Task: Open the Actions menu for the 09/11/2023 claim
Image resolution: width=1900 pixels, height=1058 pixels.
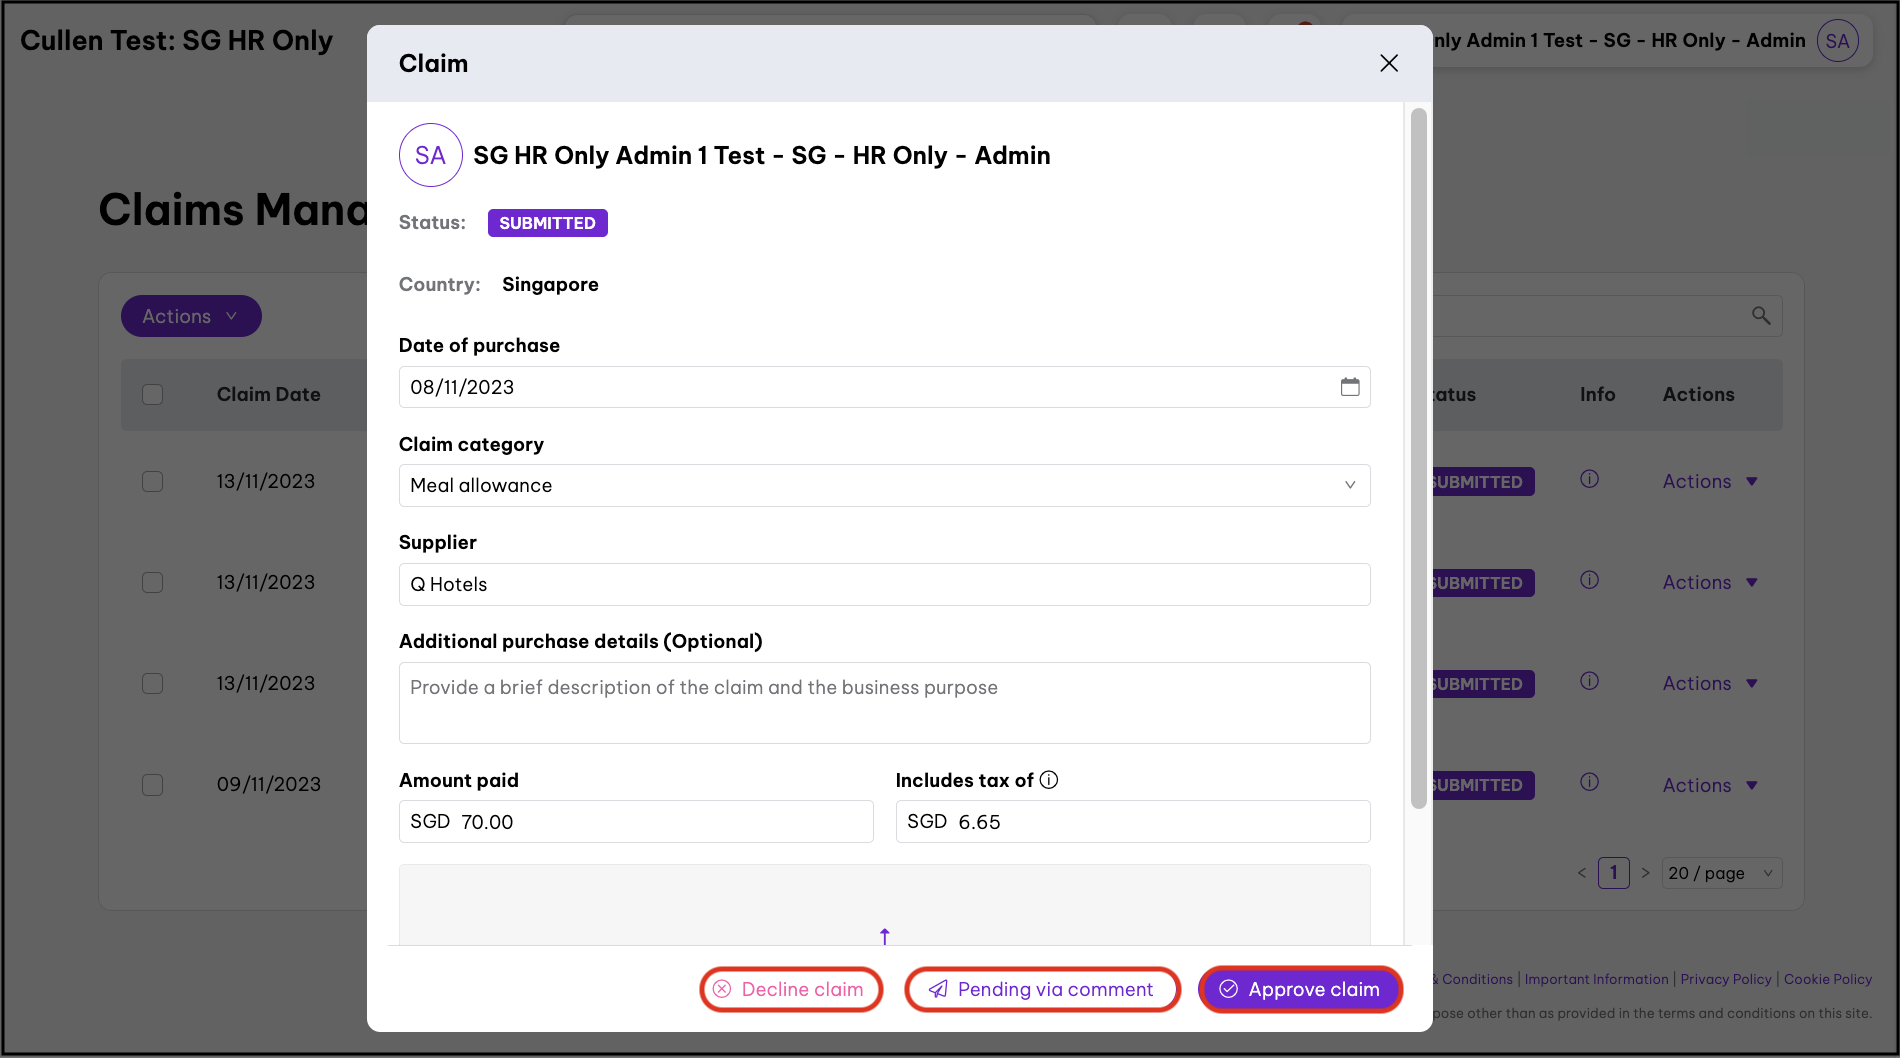Action: click(x=1709, y=786)
